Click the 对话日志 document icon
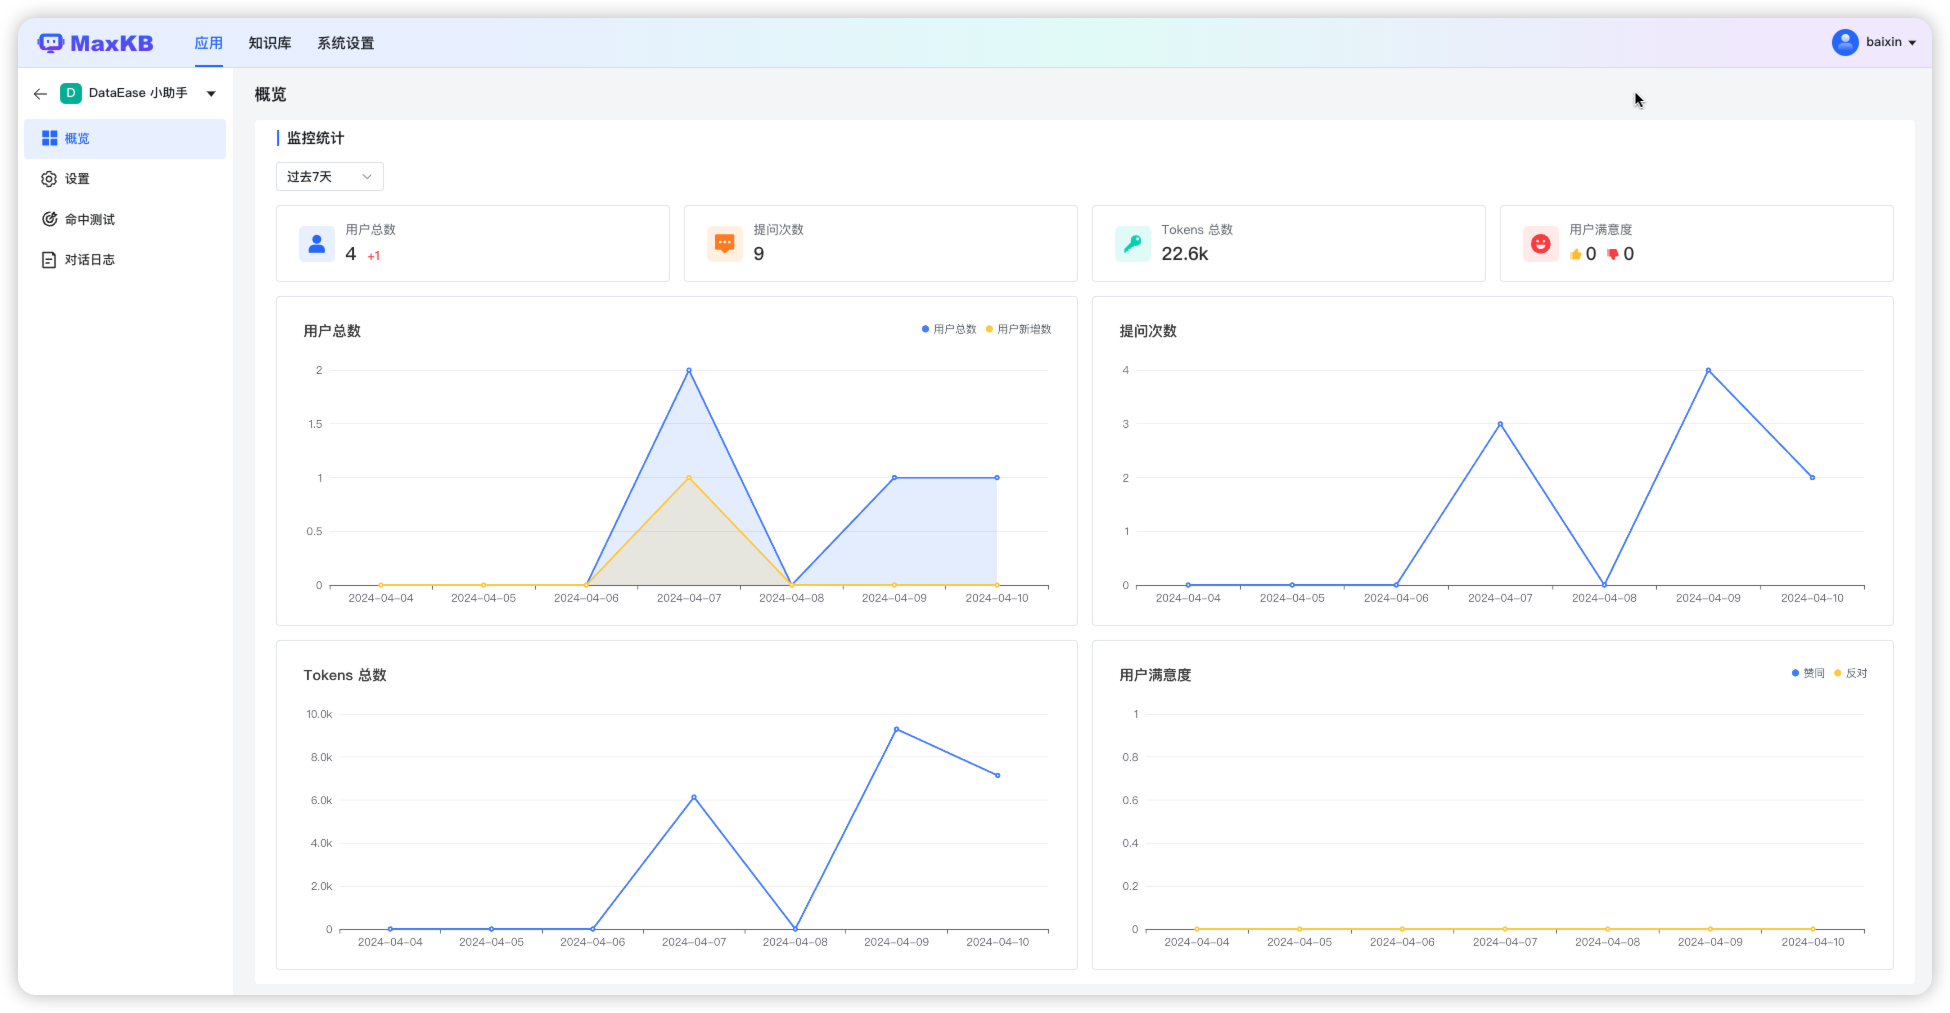The image size is (1950, 1013). [x=49, y=260]
